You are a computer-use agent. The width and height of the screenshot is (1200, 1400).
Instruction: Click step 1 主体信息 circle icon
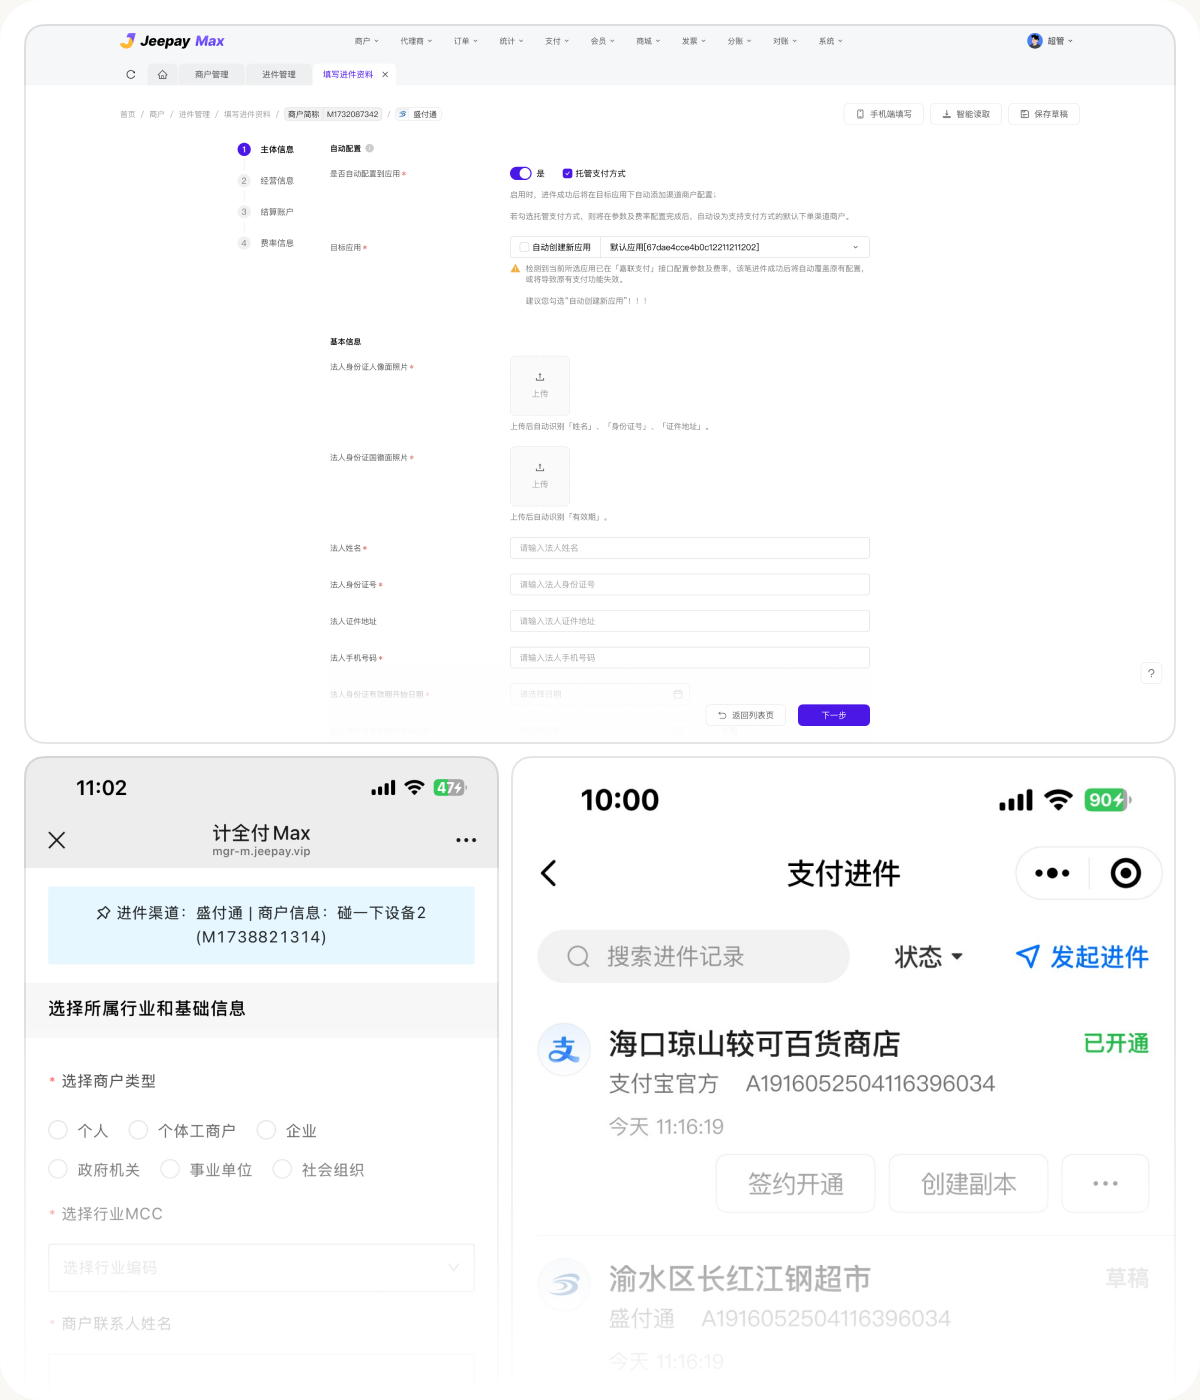(x=244, y=149)
